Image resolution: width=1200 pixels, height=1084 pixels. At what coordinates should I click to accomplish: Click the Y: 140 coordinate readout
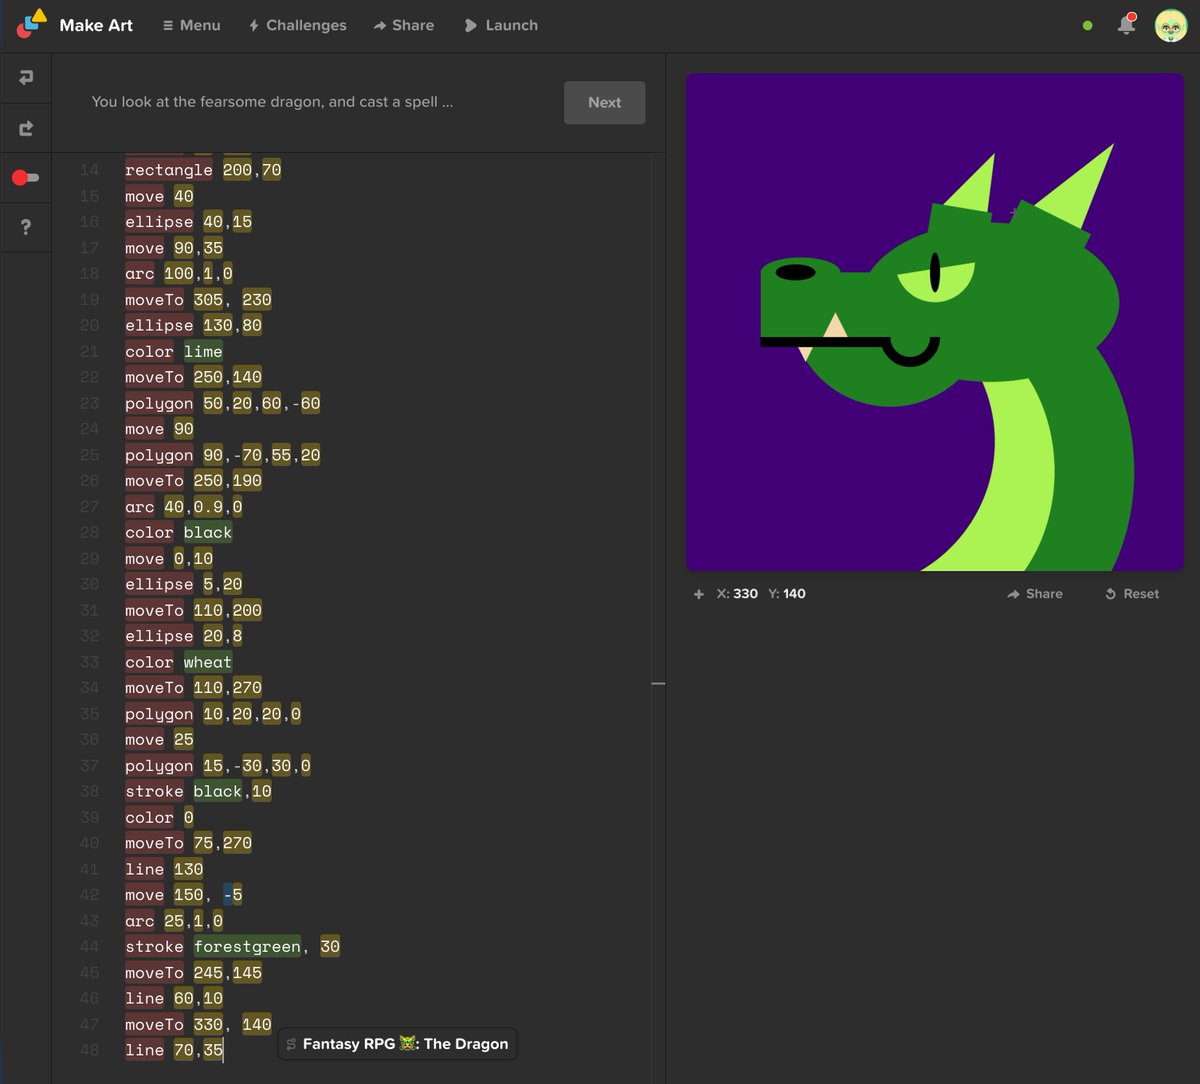coord(787,594)
